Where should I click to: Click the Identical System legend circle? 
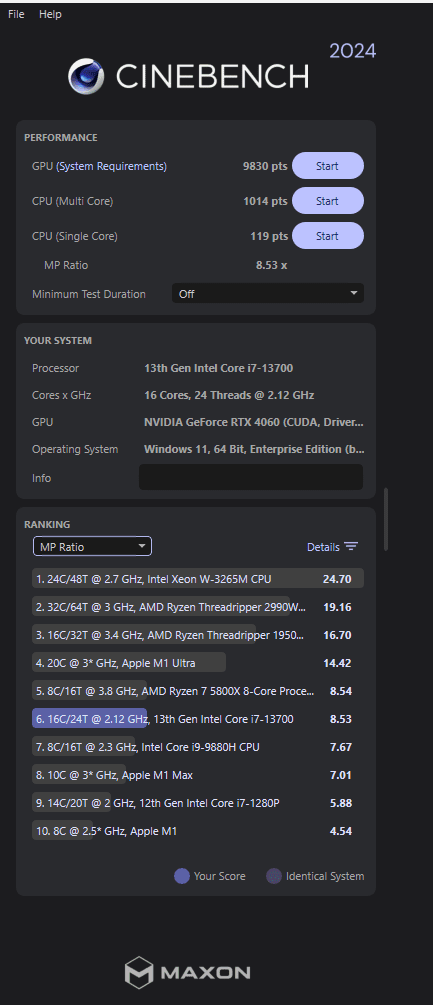(274, 876)
